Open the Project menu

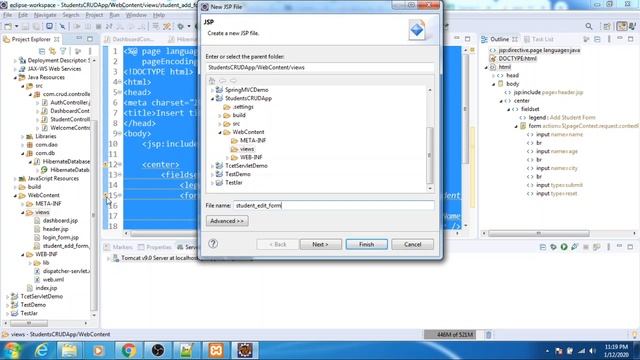click(94, 15)
